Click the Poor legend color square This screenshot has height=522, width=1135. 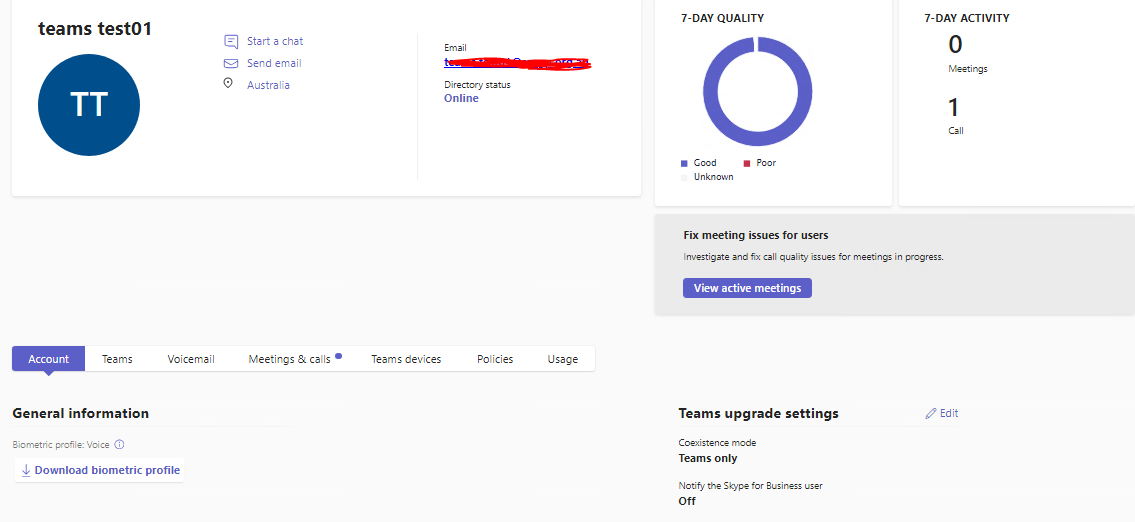(747, 164)
